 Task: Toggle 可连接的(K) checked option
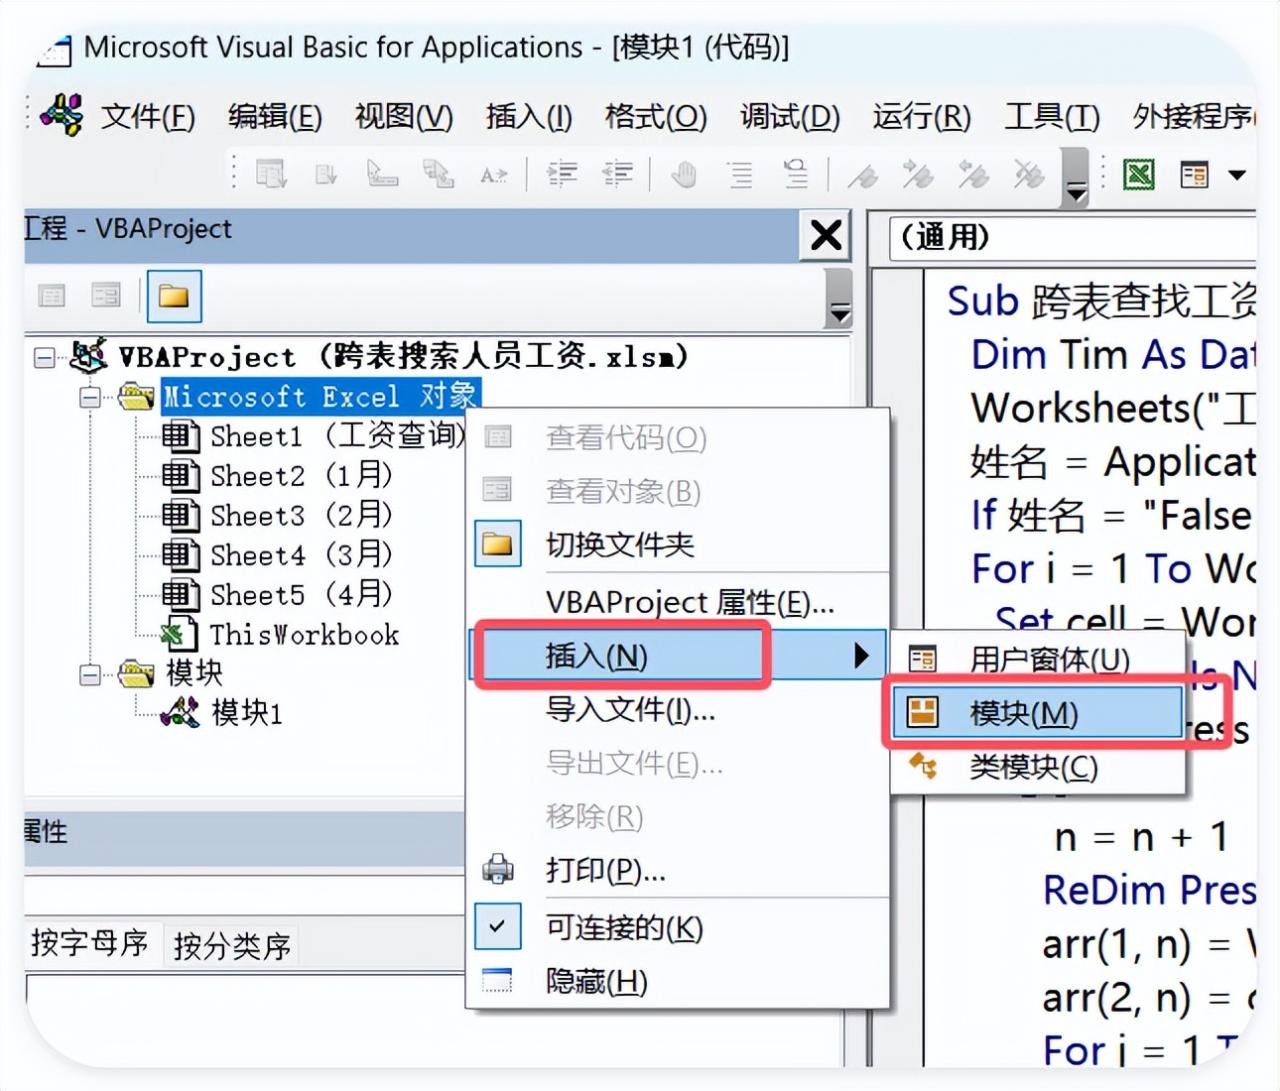[678, 928]
